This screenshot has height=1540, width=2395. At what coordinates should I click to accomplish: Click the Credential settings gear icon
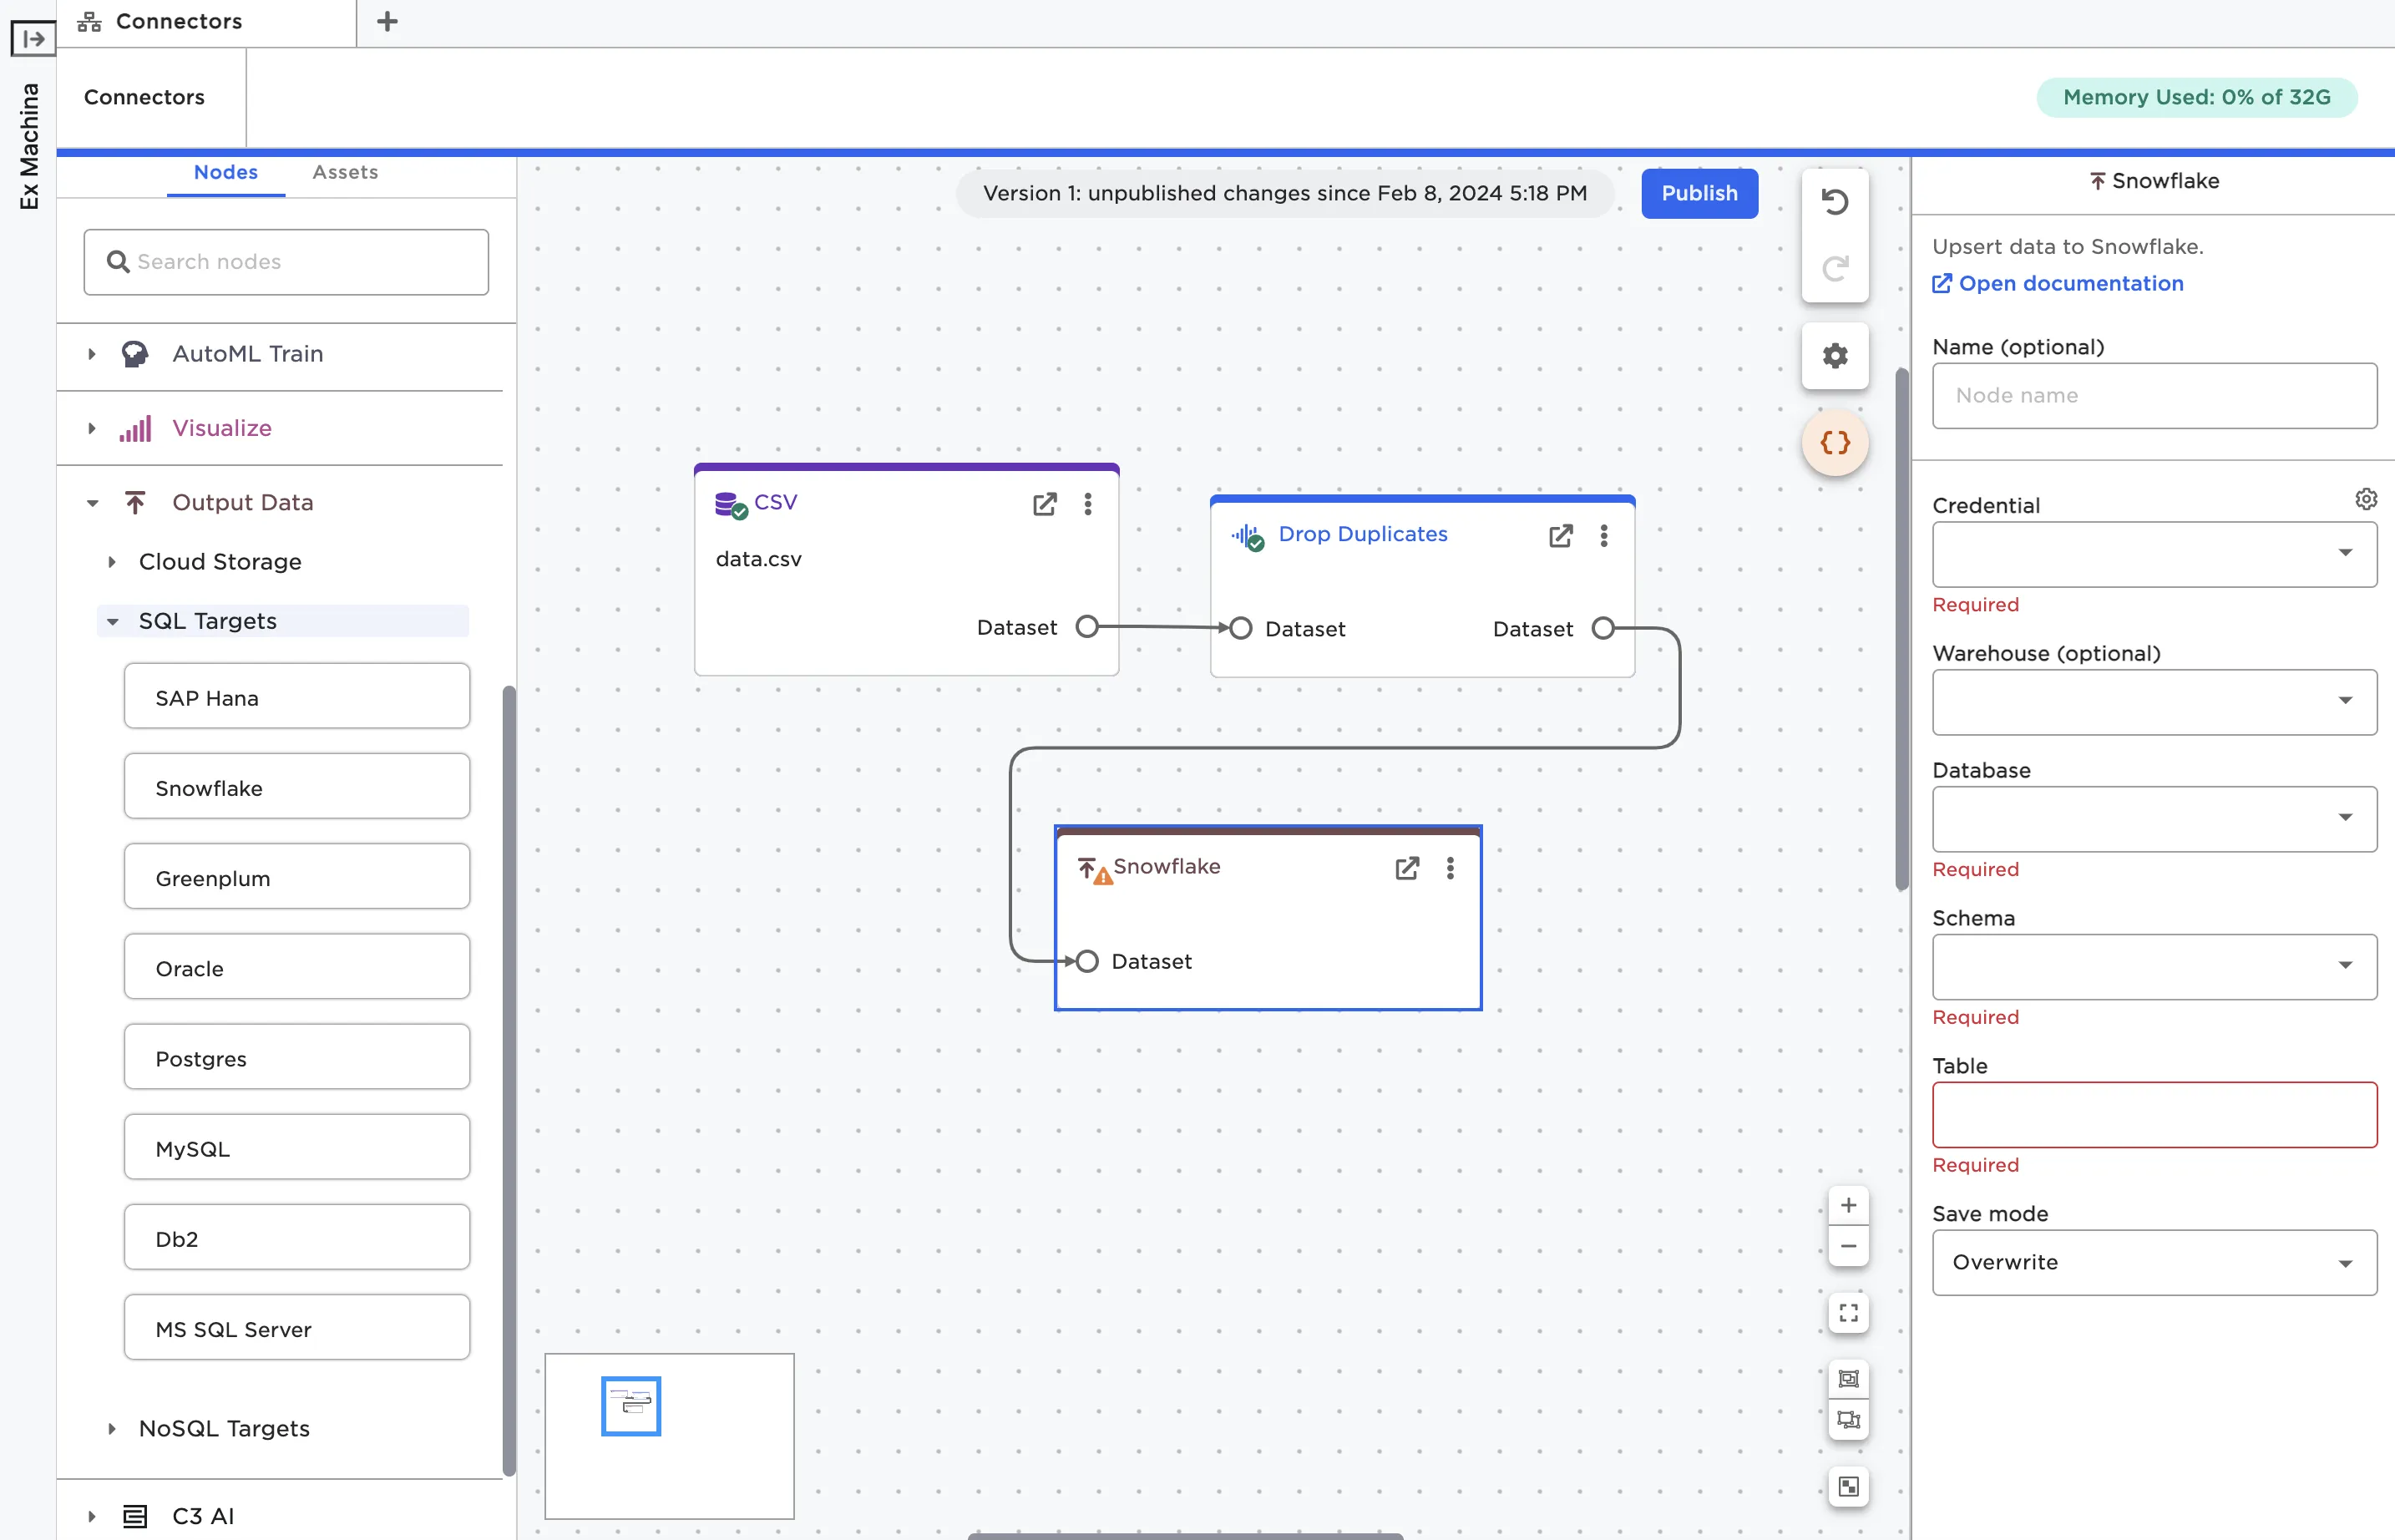coord(2365,498)
